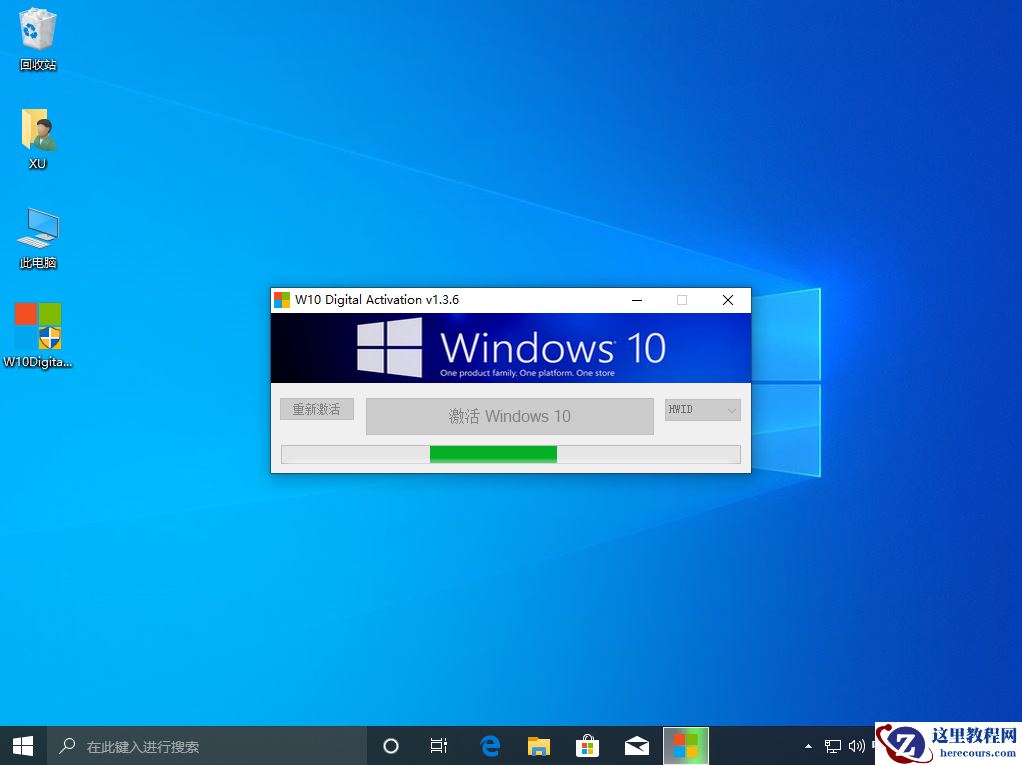Click the Windows 10 banner image
This screenshot has width=1022, height=765.
point(510,347)
